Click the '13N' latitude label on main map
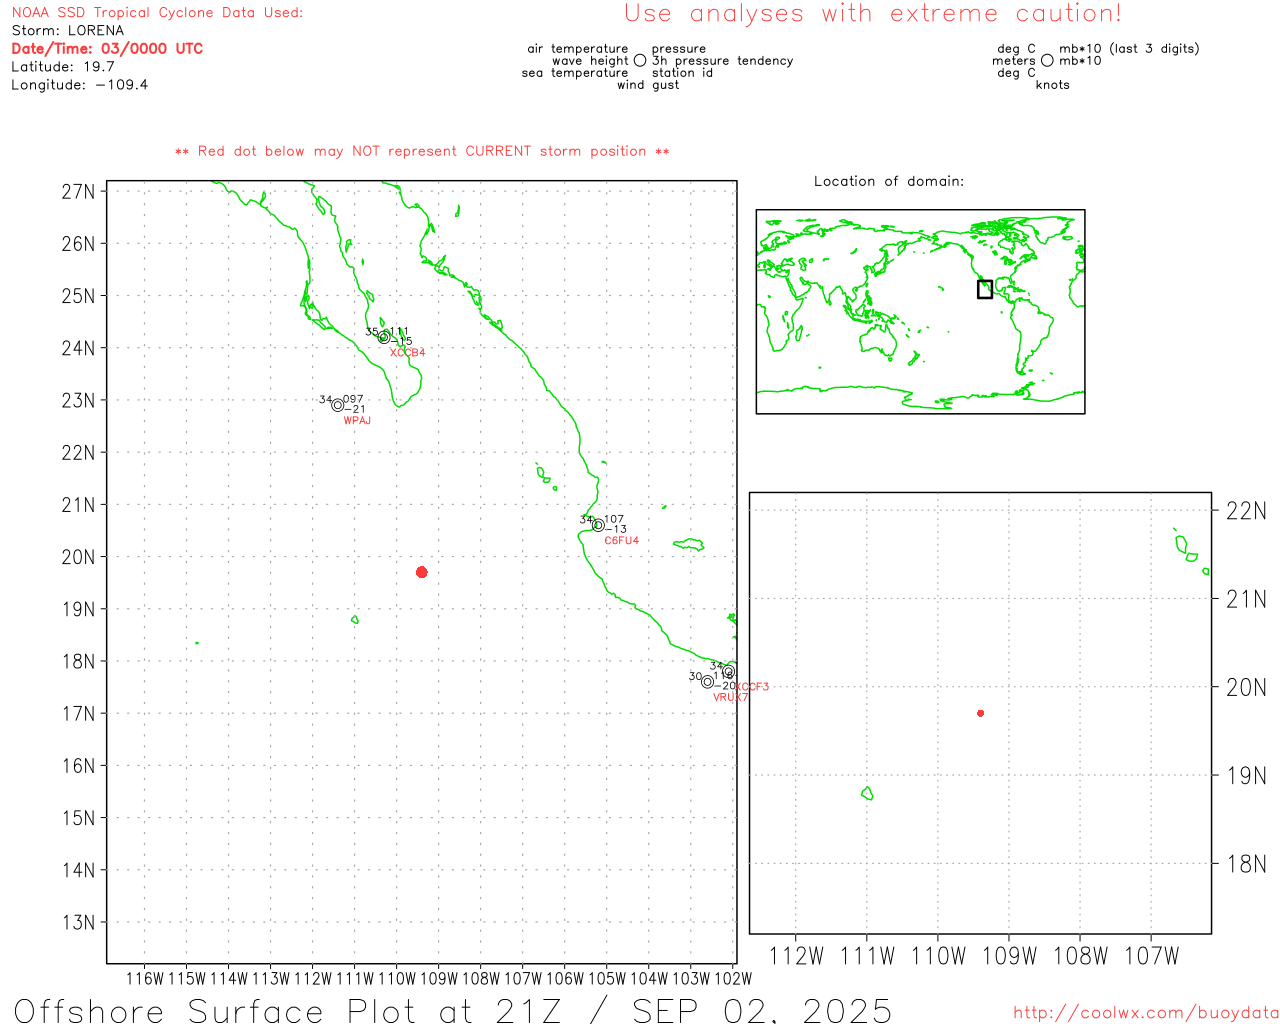Viewport: 1280px width, 1024px height. click(78, 922)
